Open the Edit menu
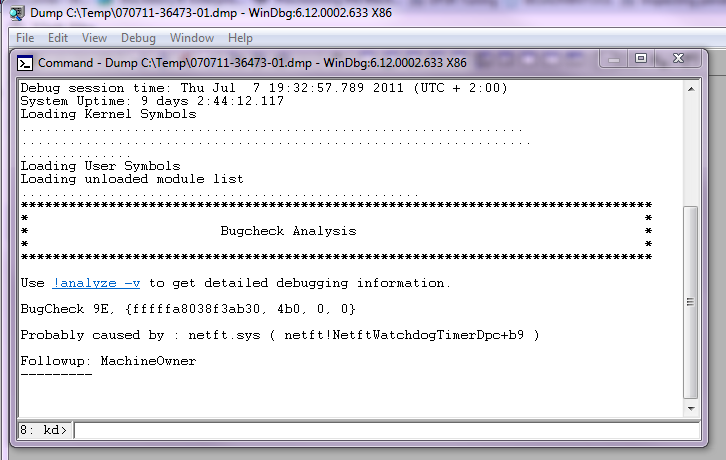The height and width of the screenshot is (460, 726). click(58, 38)
